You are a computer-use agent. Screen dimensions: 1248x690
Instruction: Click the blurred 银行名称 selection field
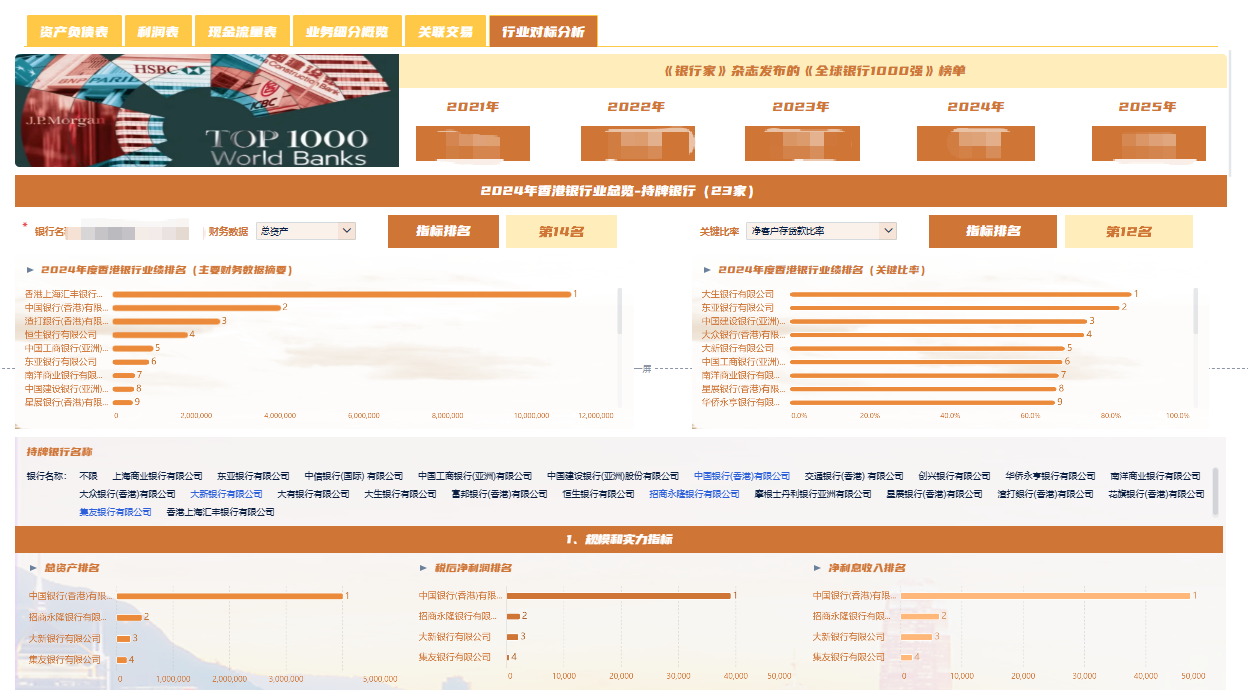click(127, 232)
